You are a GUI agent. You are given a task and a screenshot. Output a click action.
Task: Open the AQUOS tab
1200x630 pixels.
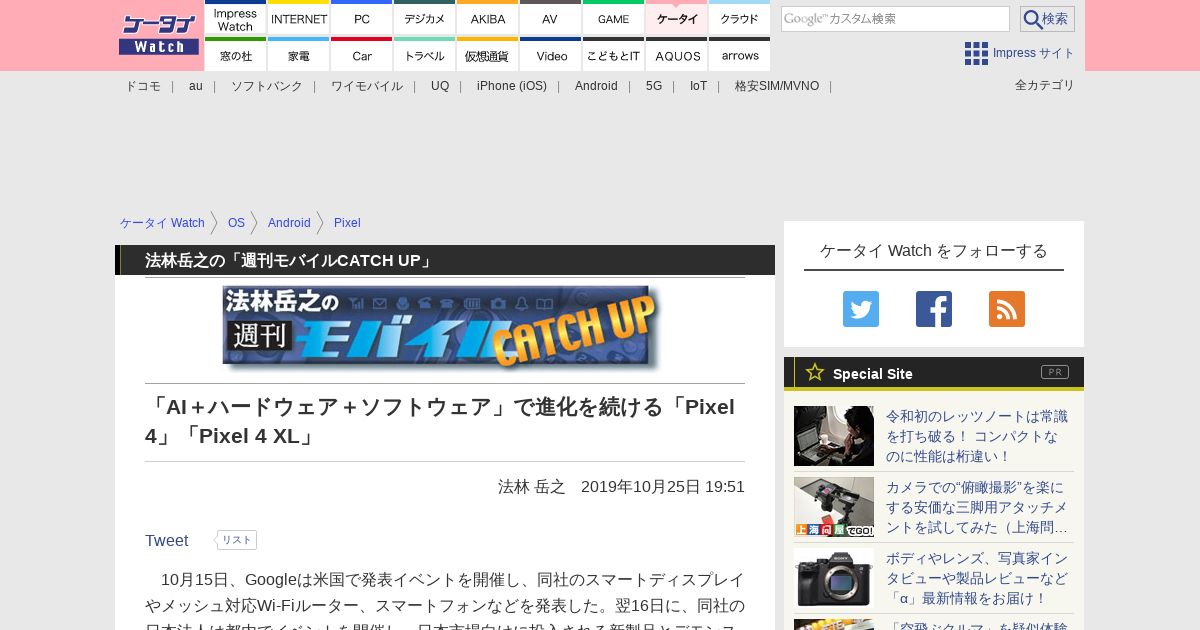677,55
